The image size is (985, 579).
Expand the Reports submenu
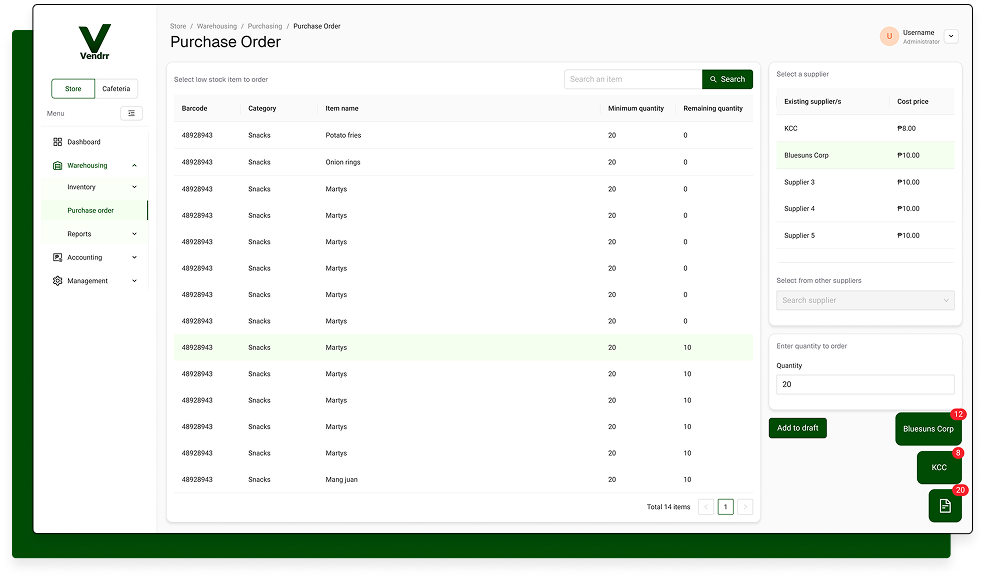click(x=134, y=234)
